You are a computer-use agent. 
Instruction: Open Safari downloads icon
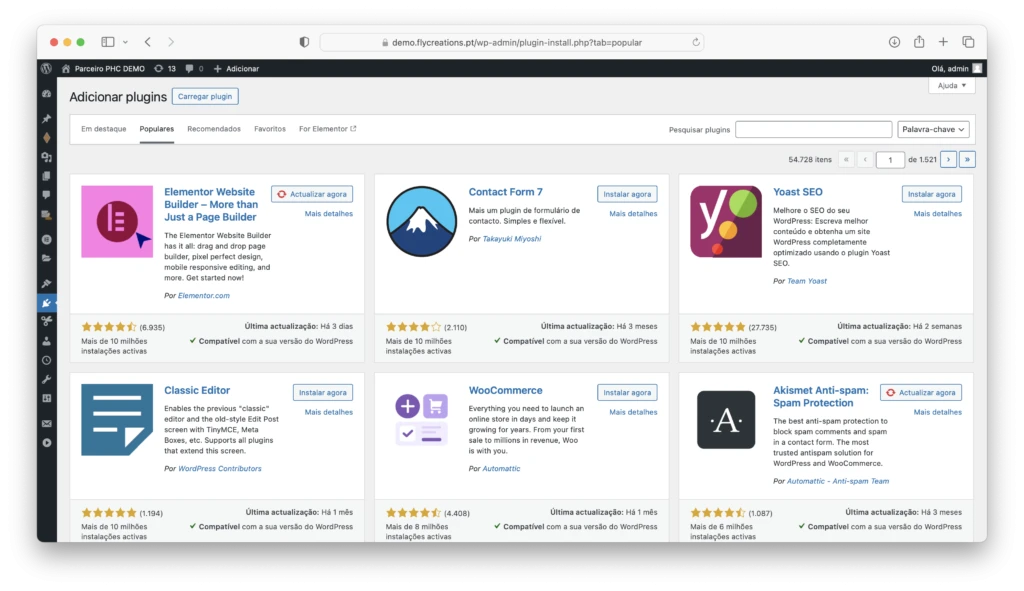(894, 42)
